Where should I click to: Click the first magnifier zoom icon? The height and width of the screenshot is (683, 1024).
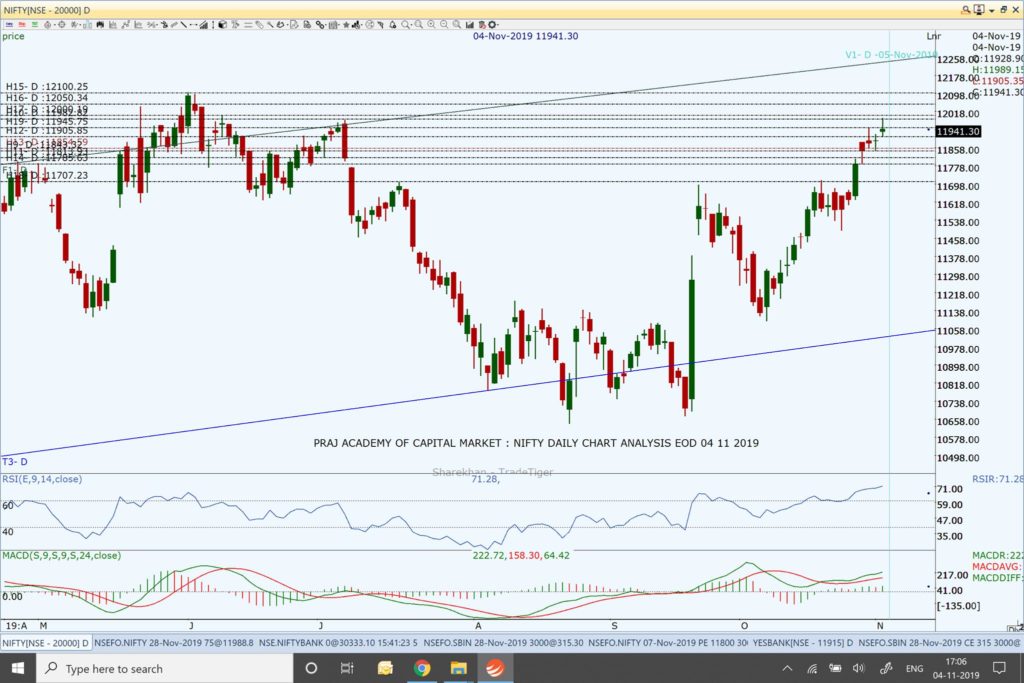tap(404, 25)
